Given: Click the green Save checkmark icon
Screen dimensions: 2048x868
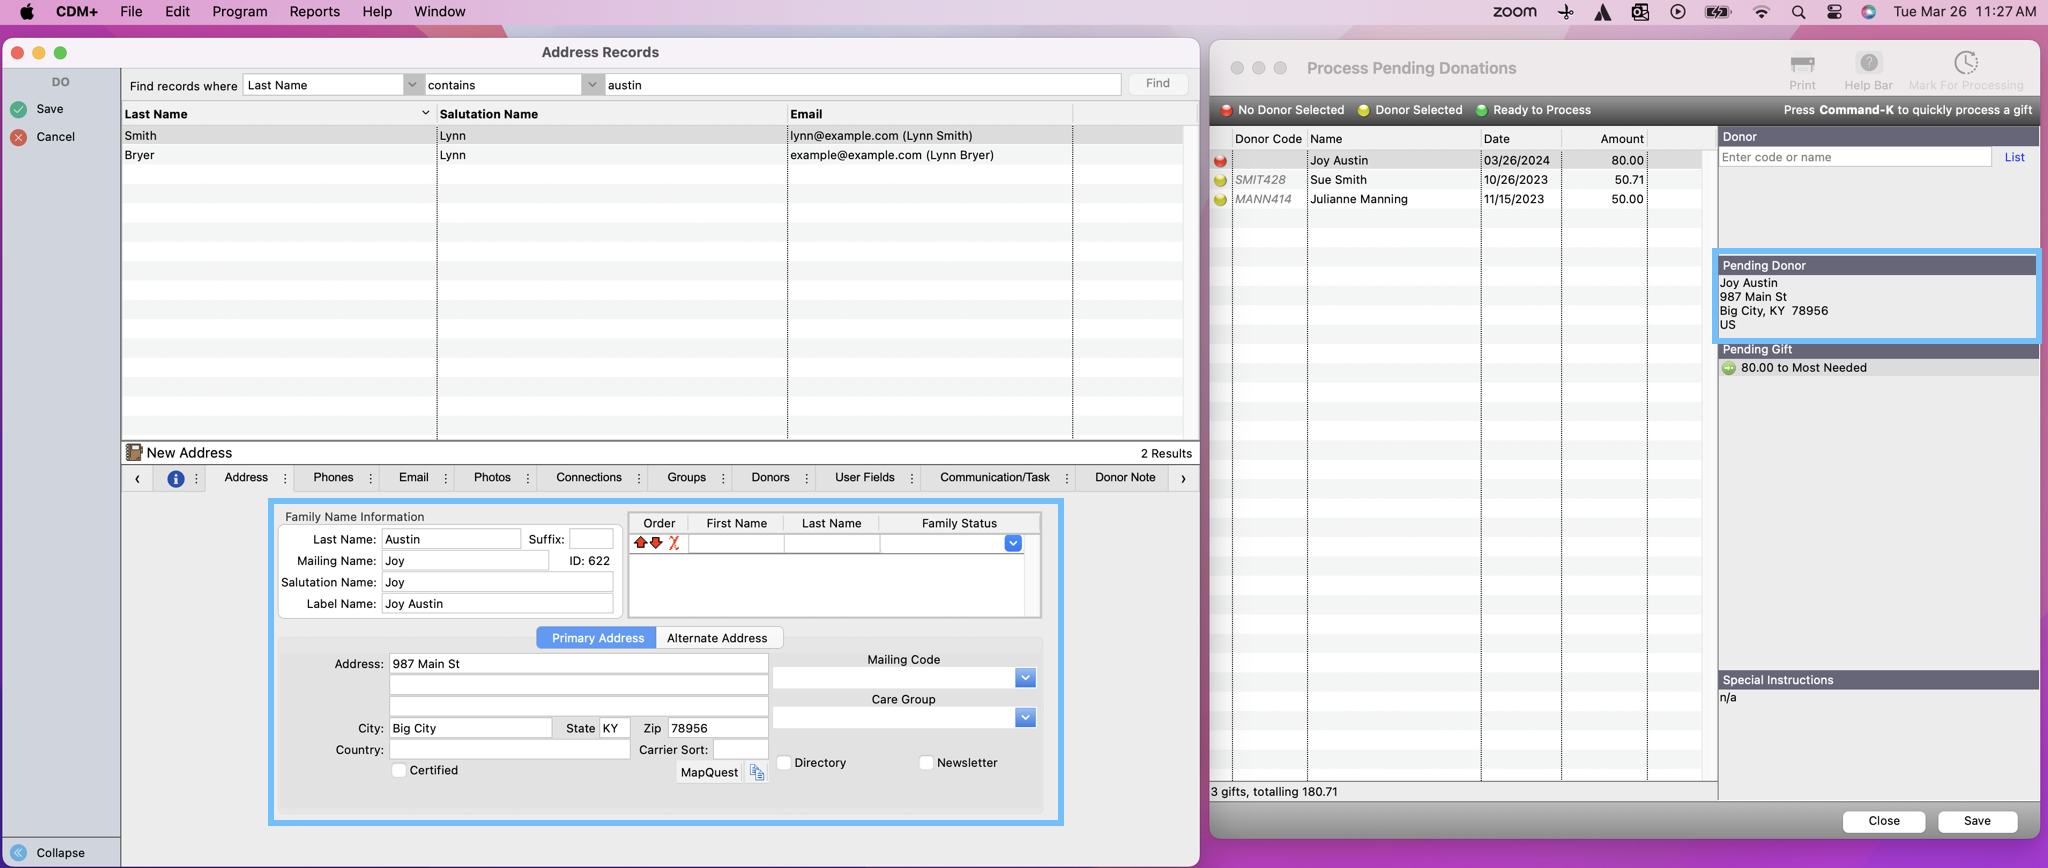Looking at the screenshot, I should [x=19, y=109].
